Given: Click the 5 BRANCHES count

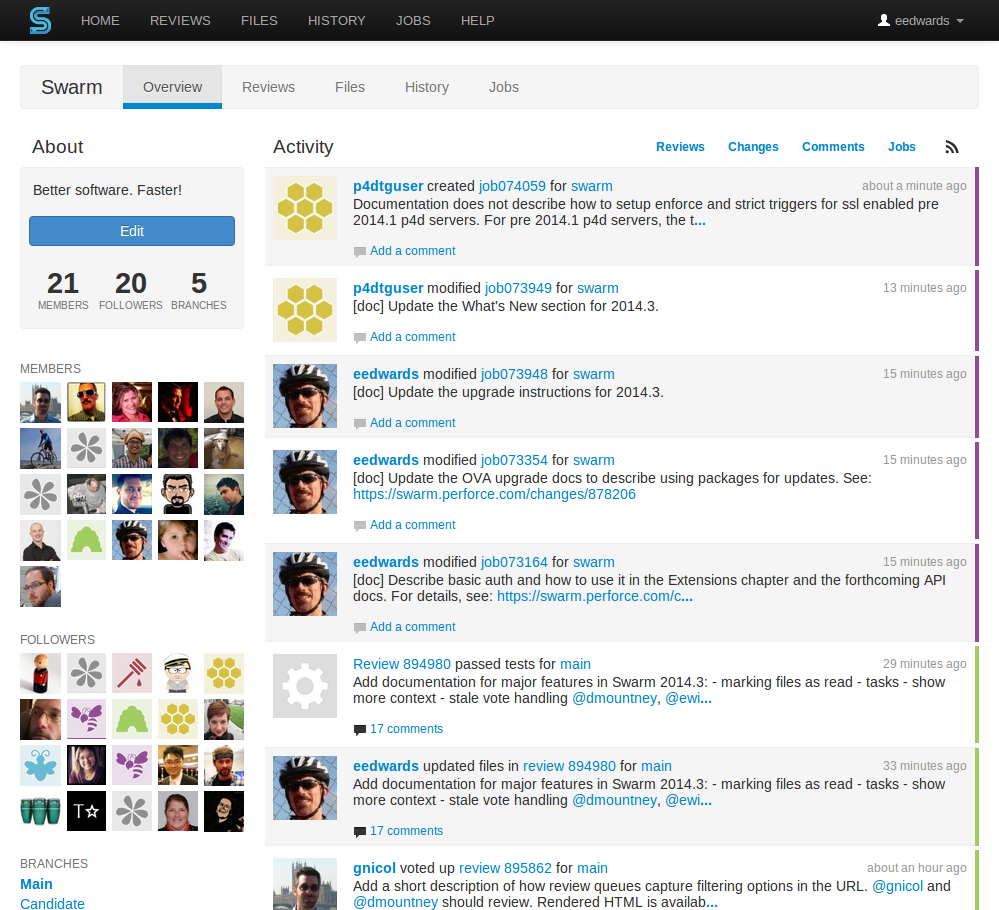Looking at the screenshot, I should pos(199,291).
